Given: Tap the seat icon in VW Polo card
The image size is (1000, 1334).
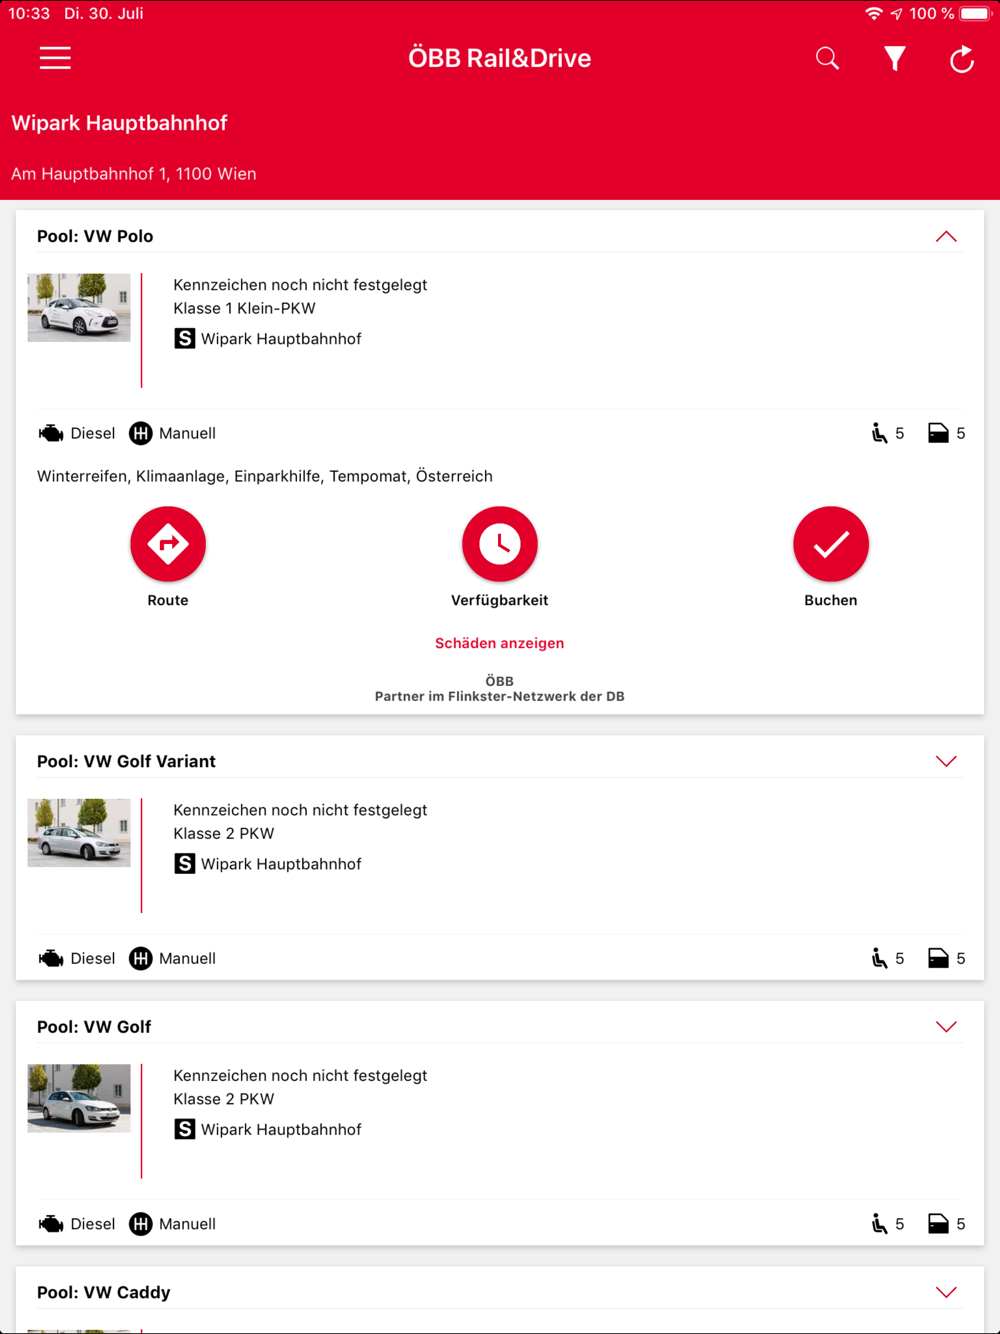Looking at the screenshot, I should click(x=879, y=433).
